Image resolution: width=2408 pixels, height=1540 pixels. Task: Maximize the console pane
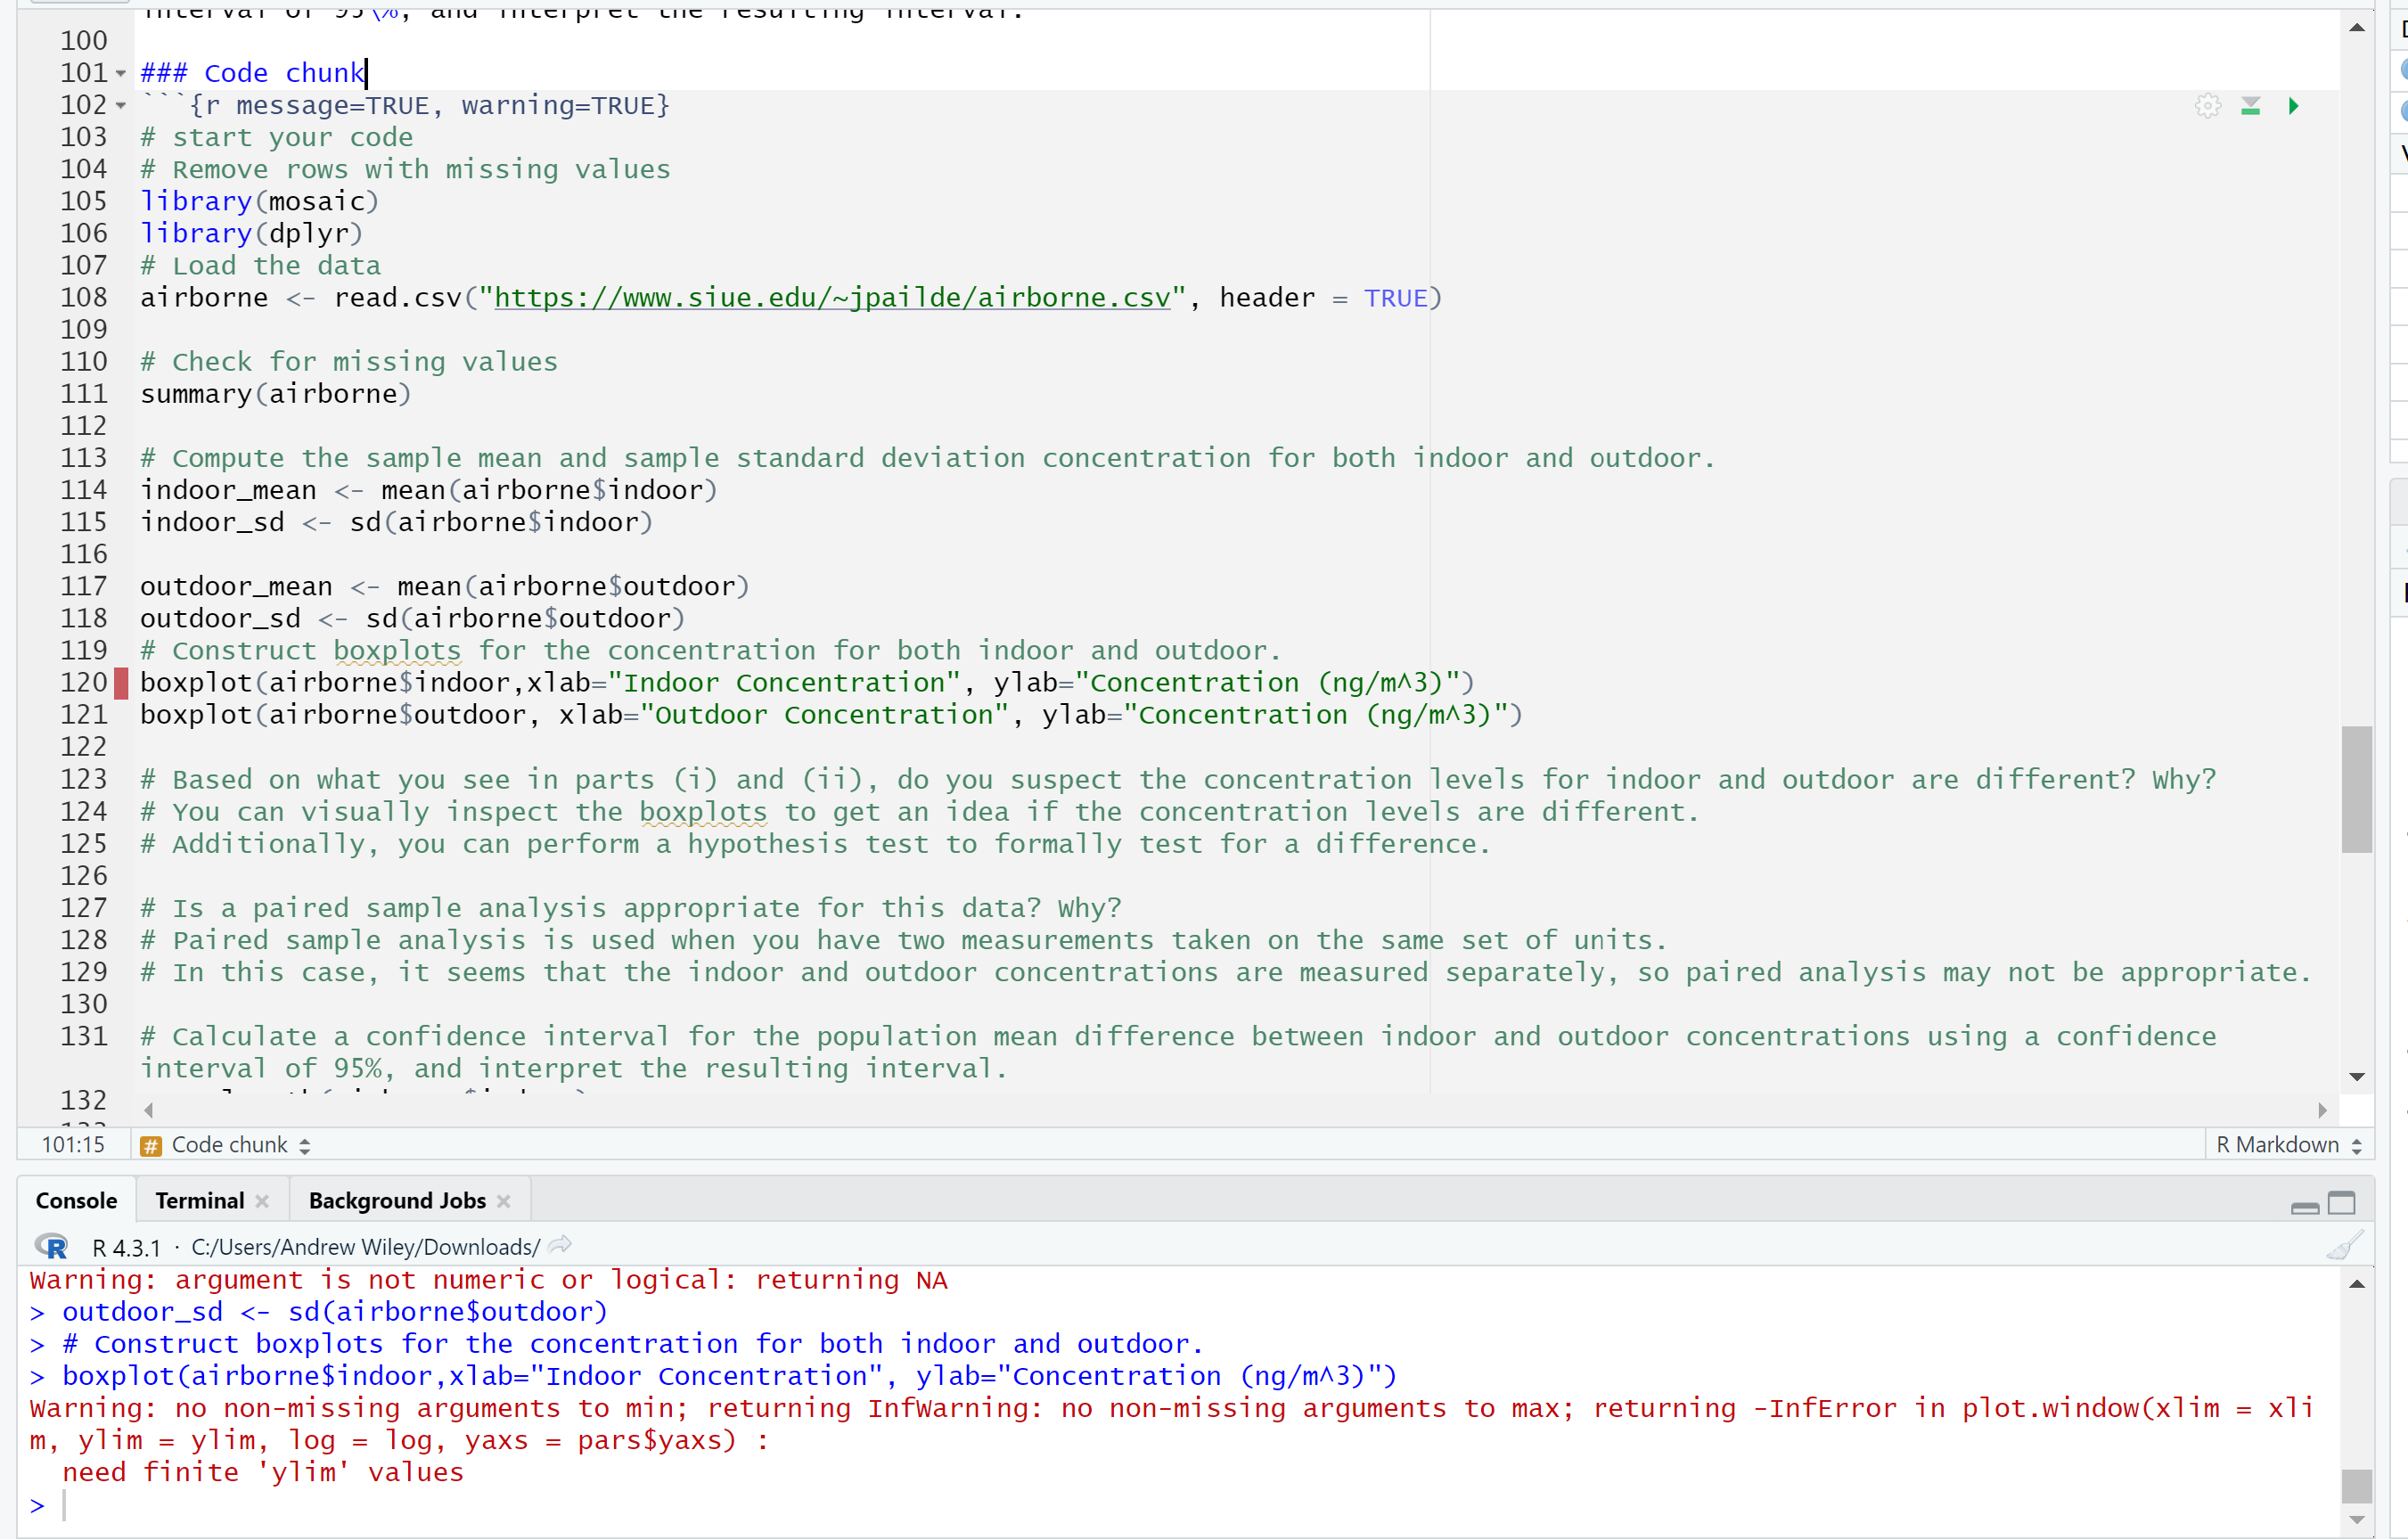[x=2342, y=1203]
